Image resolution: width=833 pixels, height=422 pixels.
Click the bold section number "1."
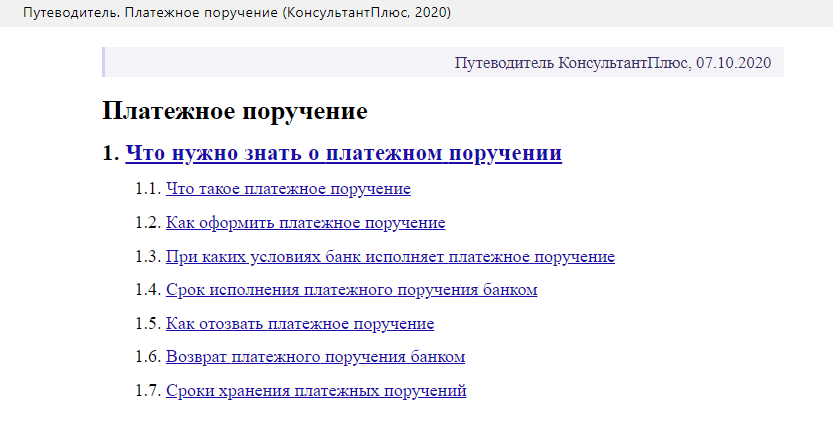[111, 153]
